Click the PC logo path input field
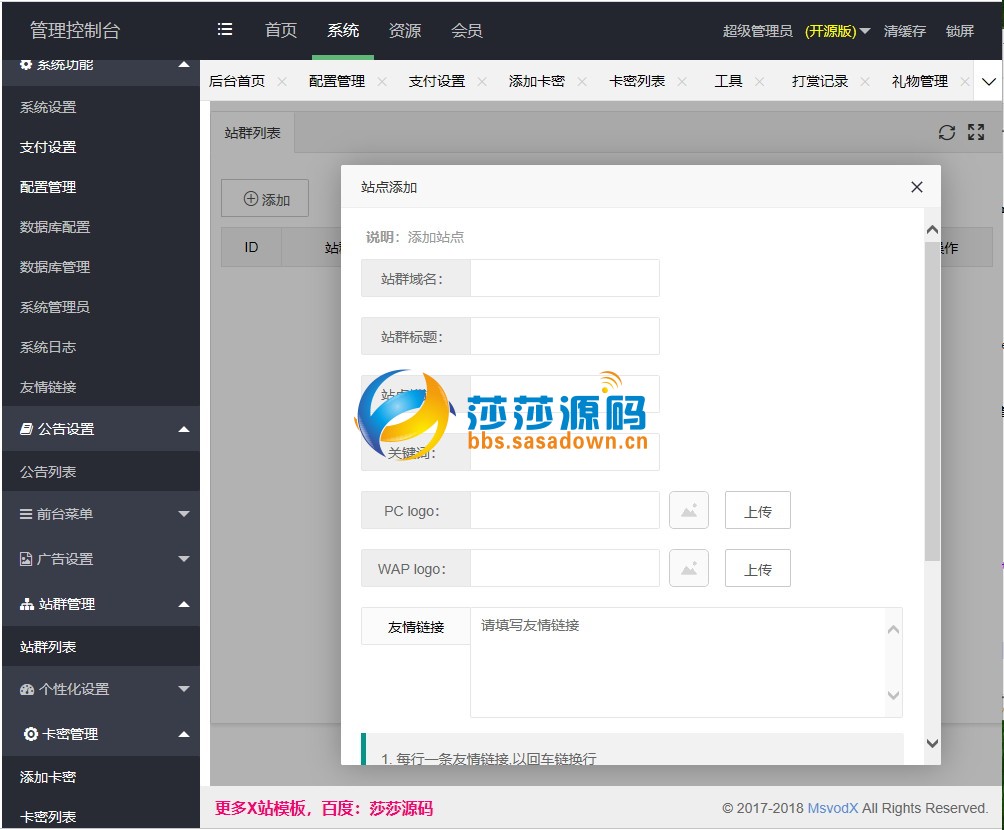The height and width of the screenshot is (830, 1004). tap(565, 510)
